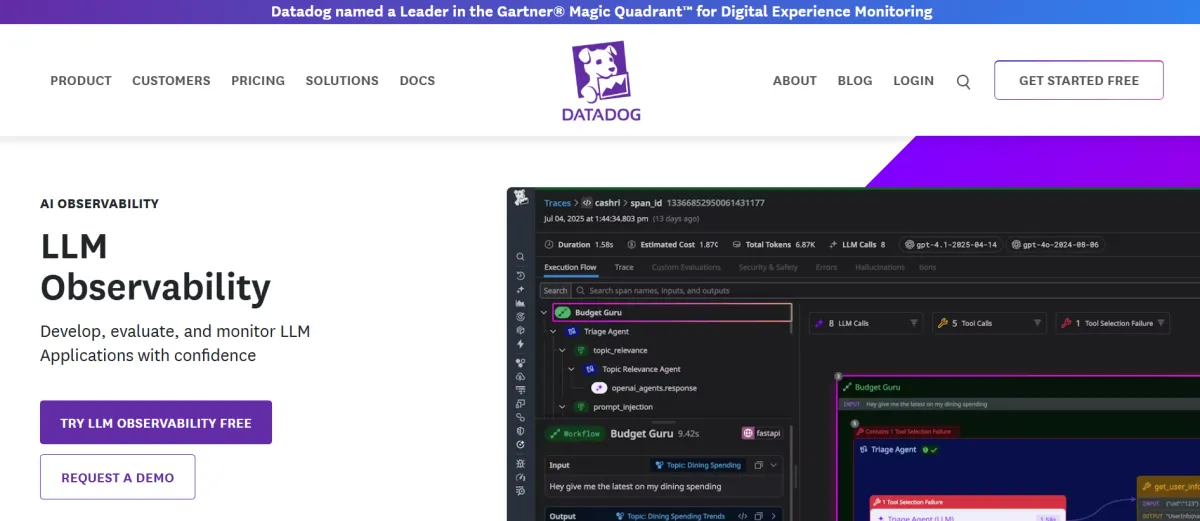
Task: Click the gpt-4.1-2025-04-14 model chip
Action: [951, 244]
